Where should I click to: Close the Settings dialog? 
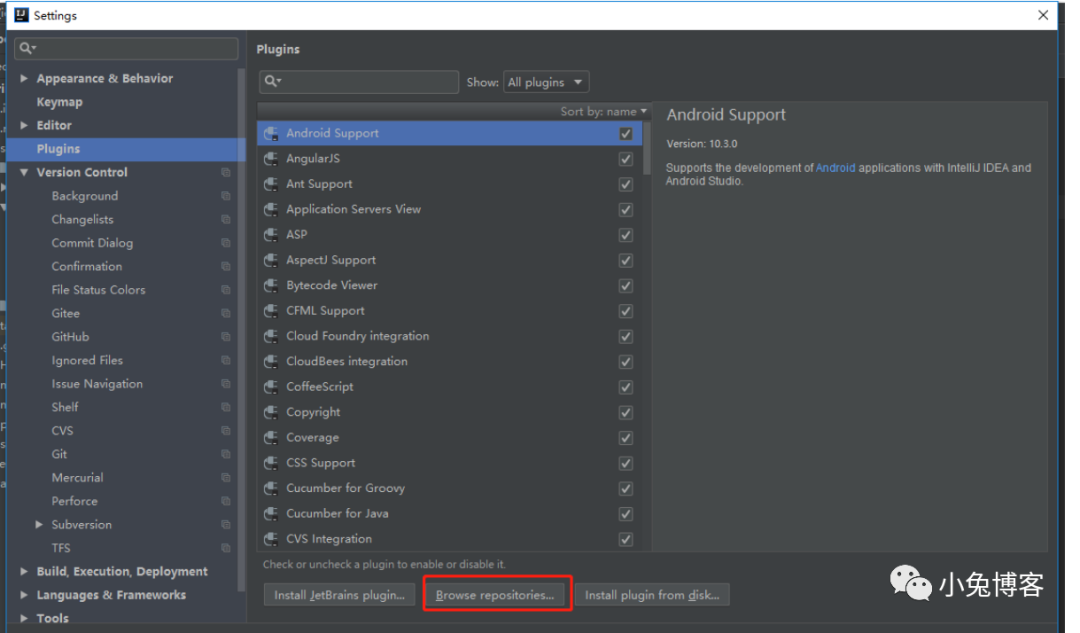click(x=1043, y=15)
